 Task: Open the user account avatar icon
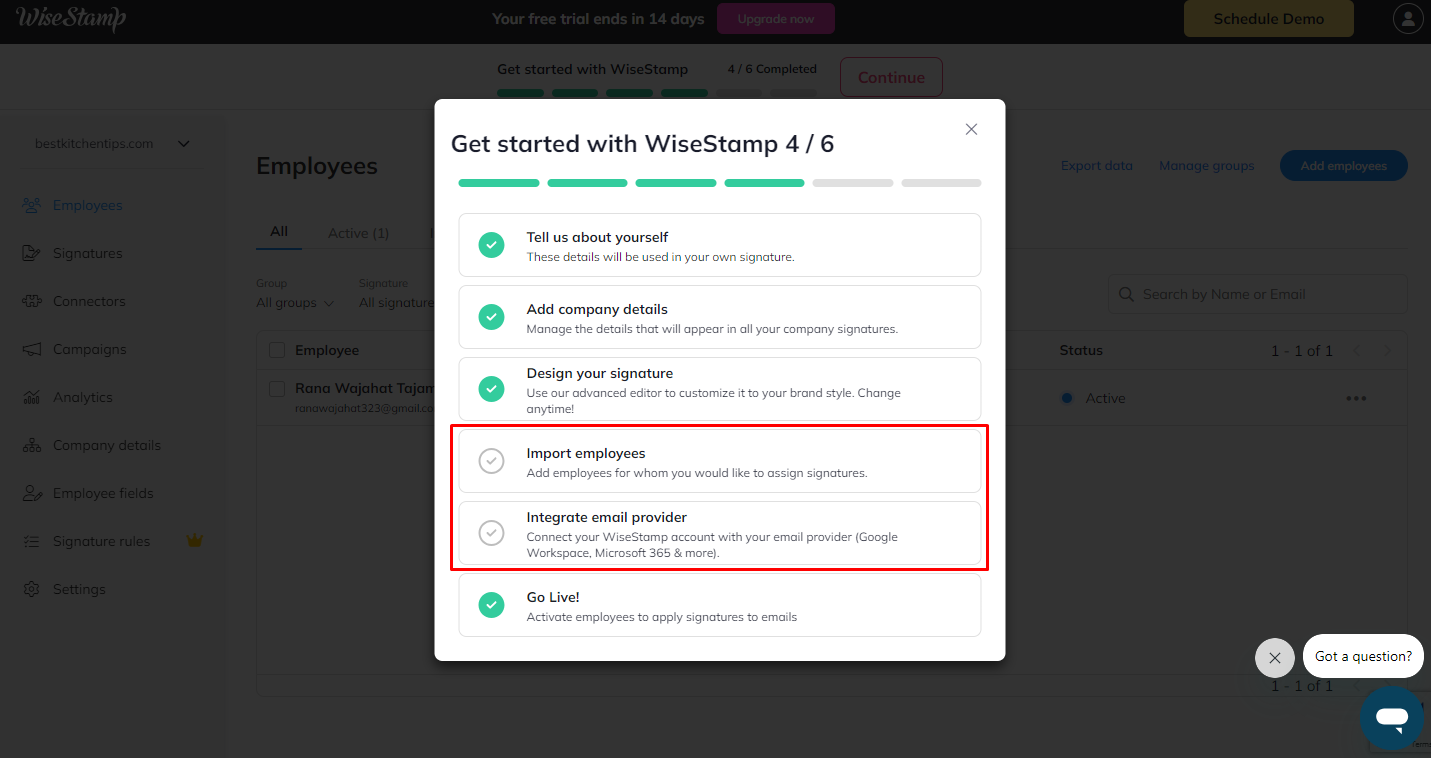(1408, 19)
